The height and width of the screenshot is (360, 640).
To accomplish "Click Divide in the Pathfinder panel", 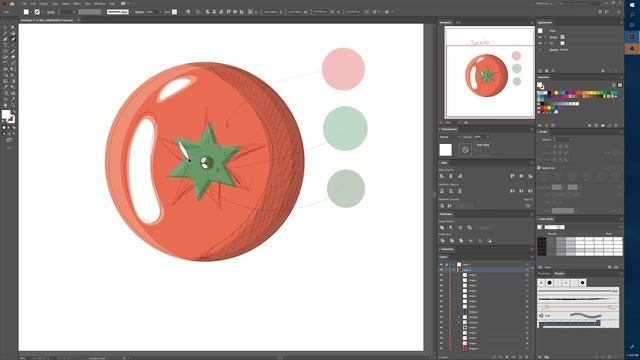I will 442,241.
